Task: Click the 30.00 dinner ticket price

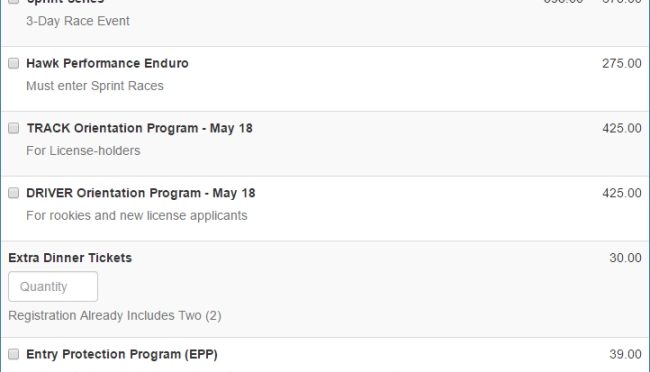Action: pyautogui.click(x=626, y=258)
